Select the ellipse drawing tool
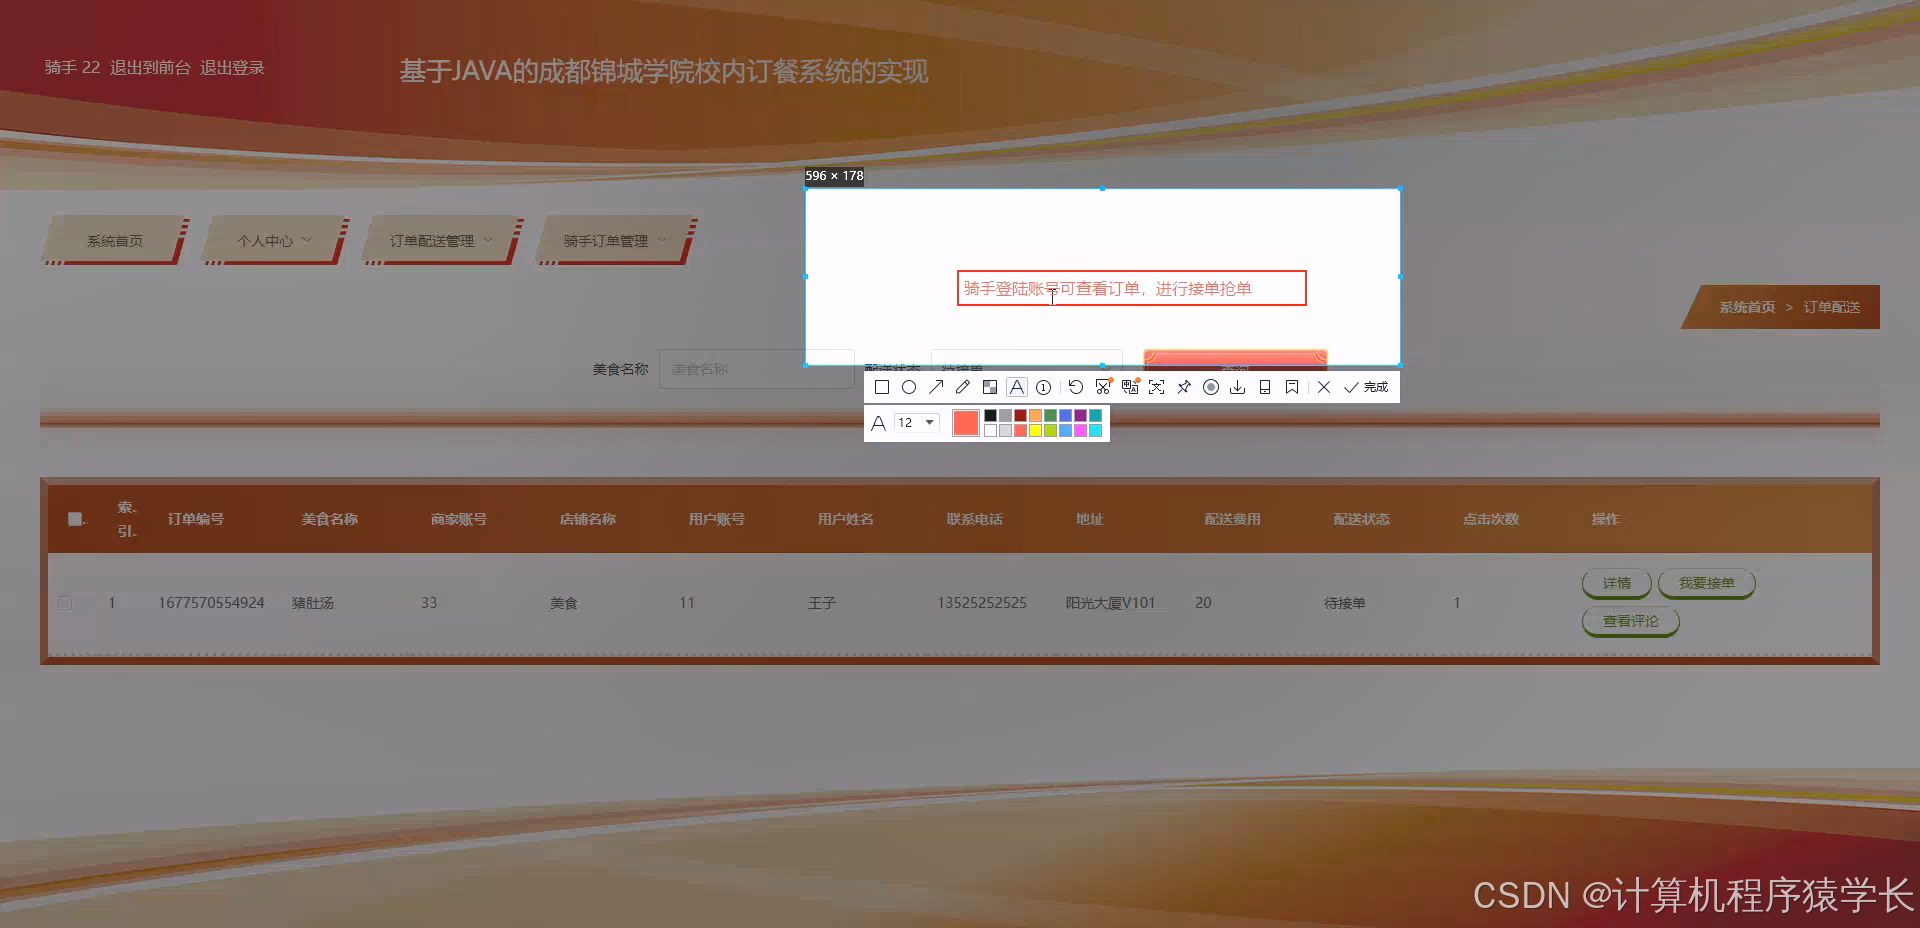 point(909,387)
